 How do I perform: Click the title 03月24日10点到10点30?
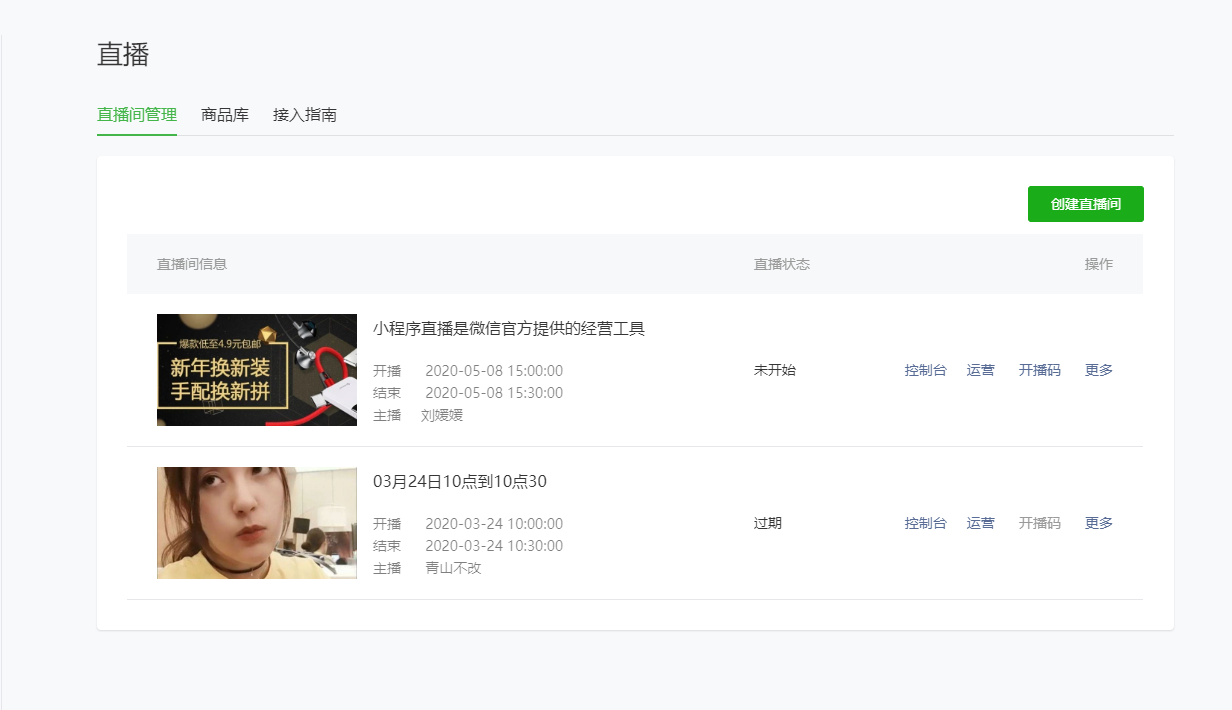point(459,482)
